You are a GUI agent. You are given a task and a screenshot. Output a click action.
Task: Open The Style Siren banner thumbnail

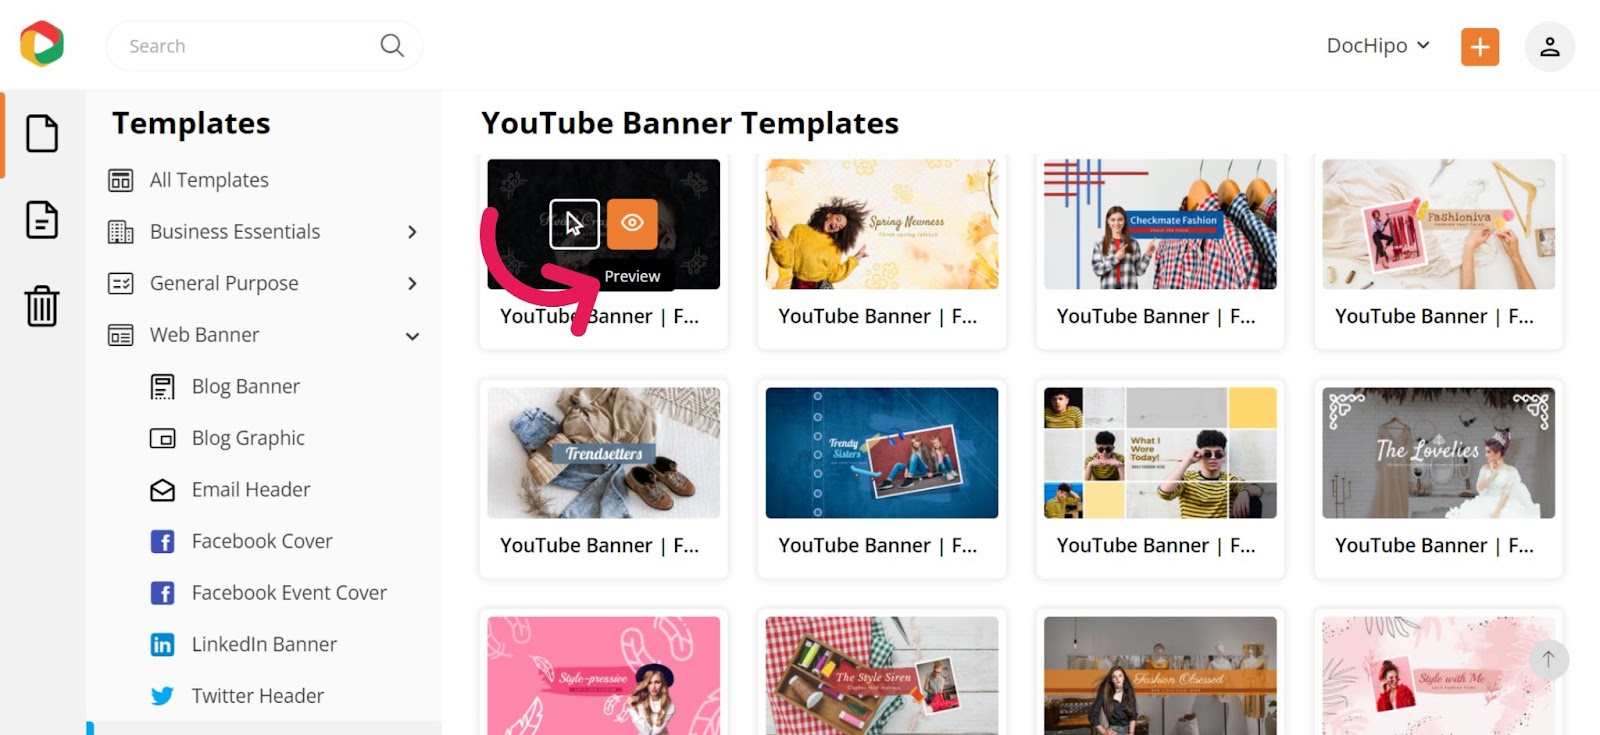(x=882, y=676)
